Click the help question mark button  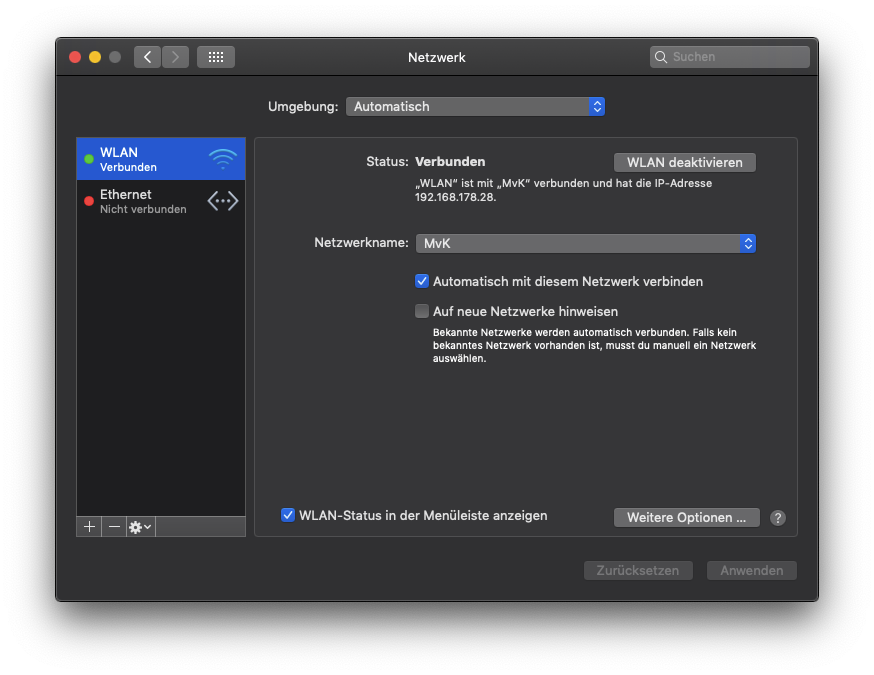(x=778, y=518)
